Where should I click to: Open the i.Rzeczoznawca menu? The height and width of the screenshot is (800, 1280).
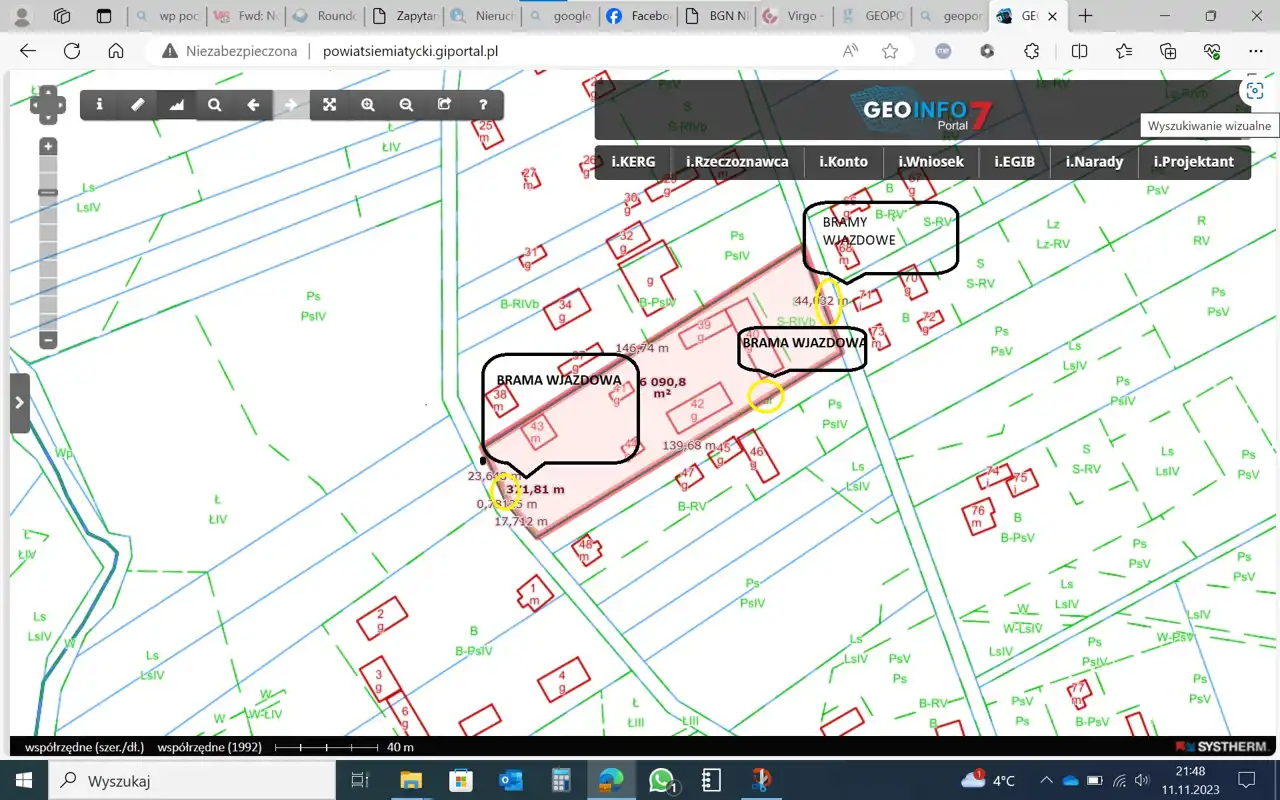(x=737, y=162)
